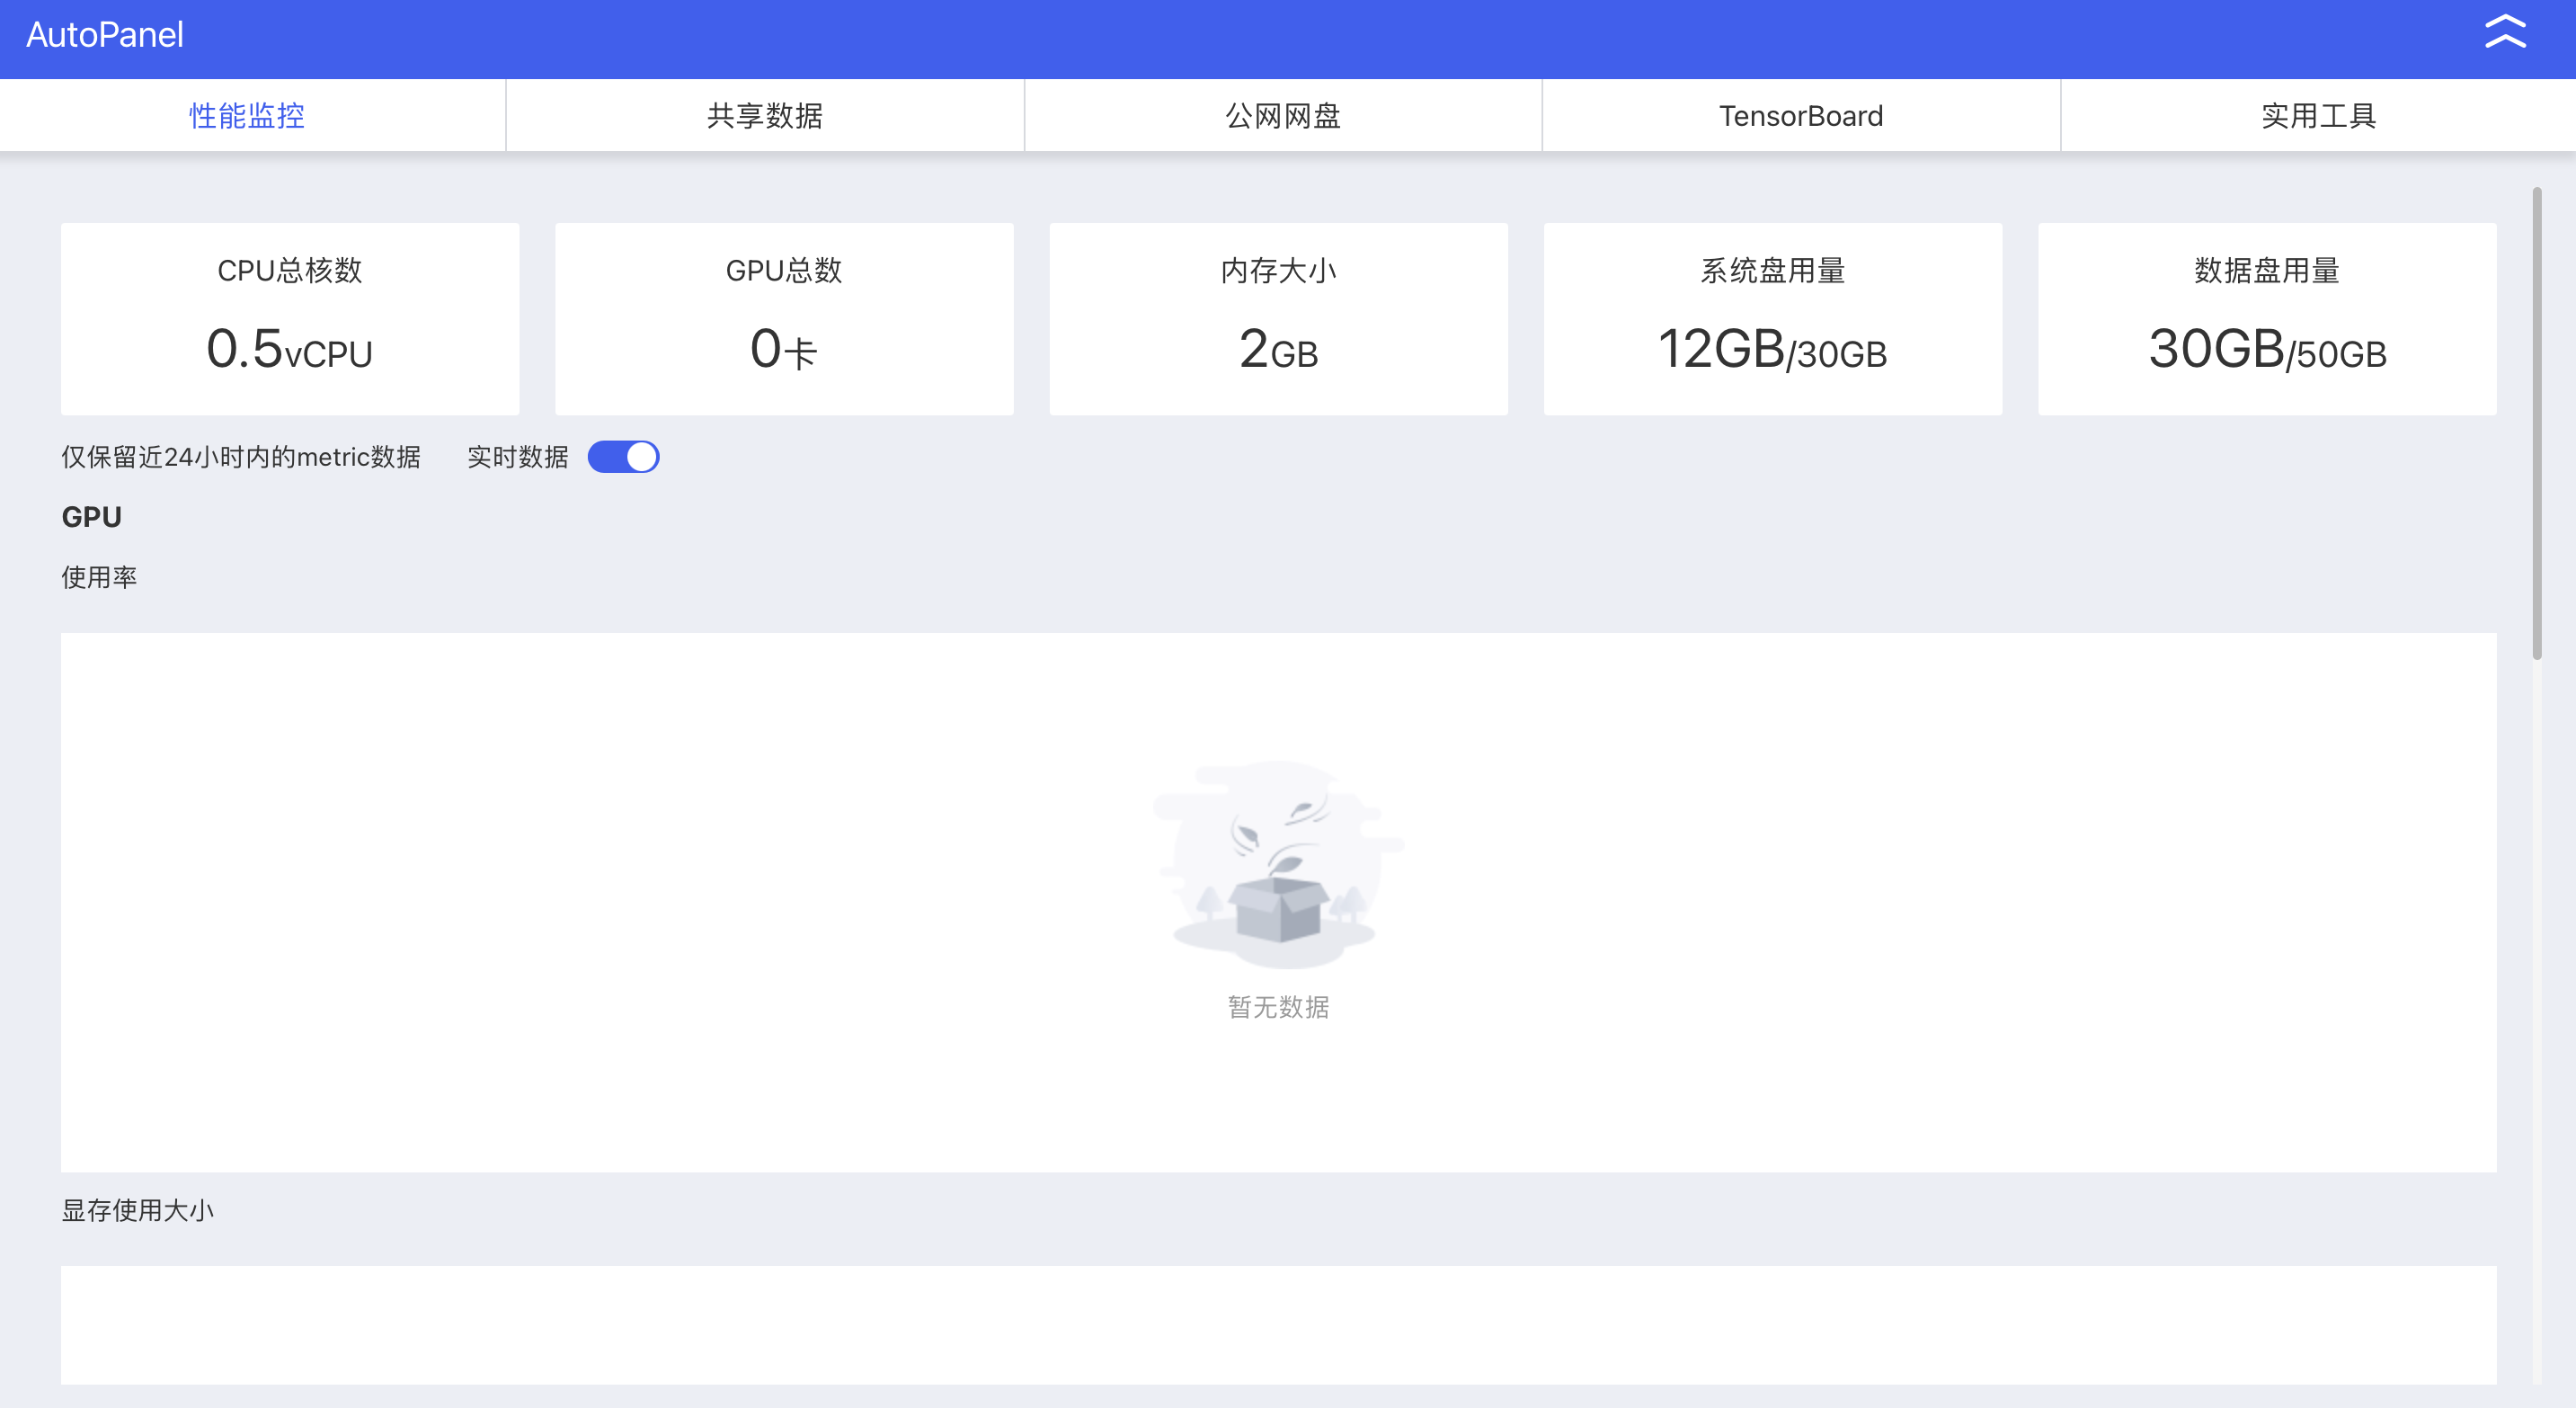Click the empty box illustration icon

click(x=1278, y=867)
